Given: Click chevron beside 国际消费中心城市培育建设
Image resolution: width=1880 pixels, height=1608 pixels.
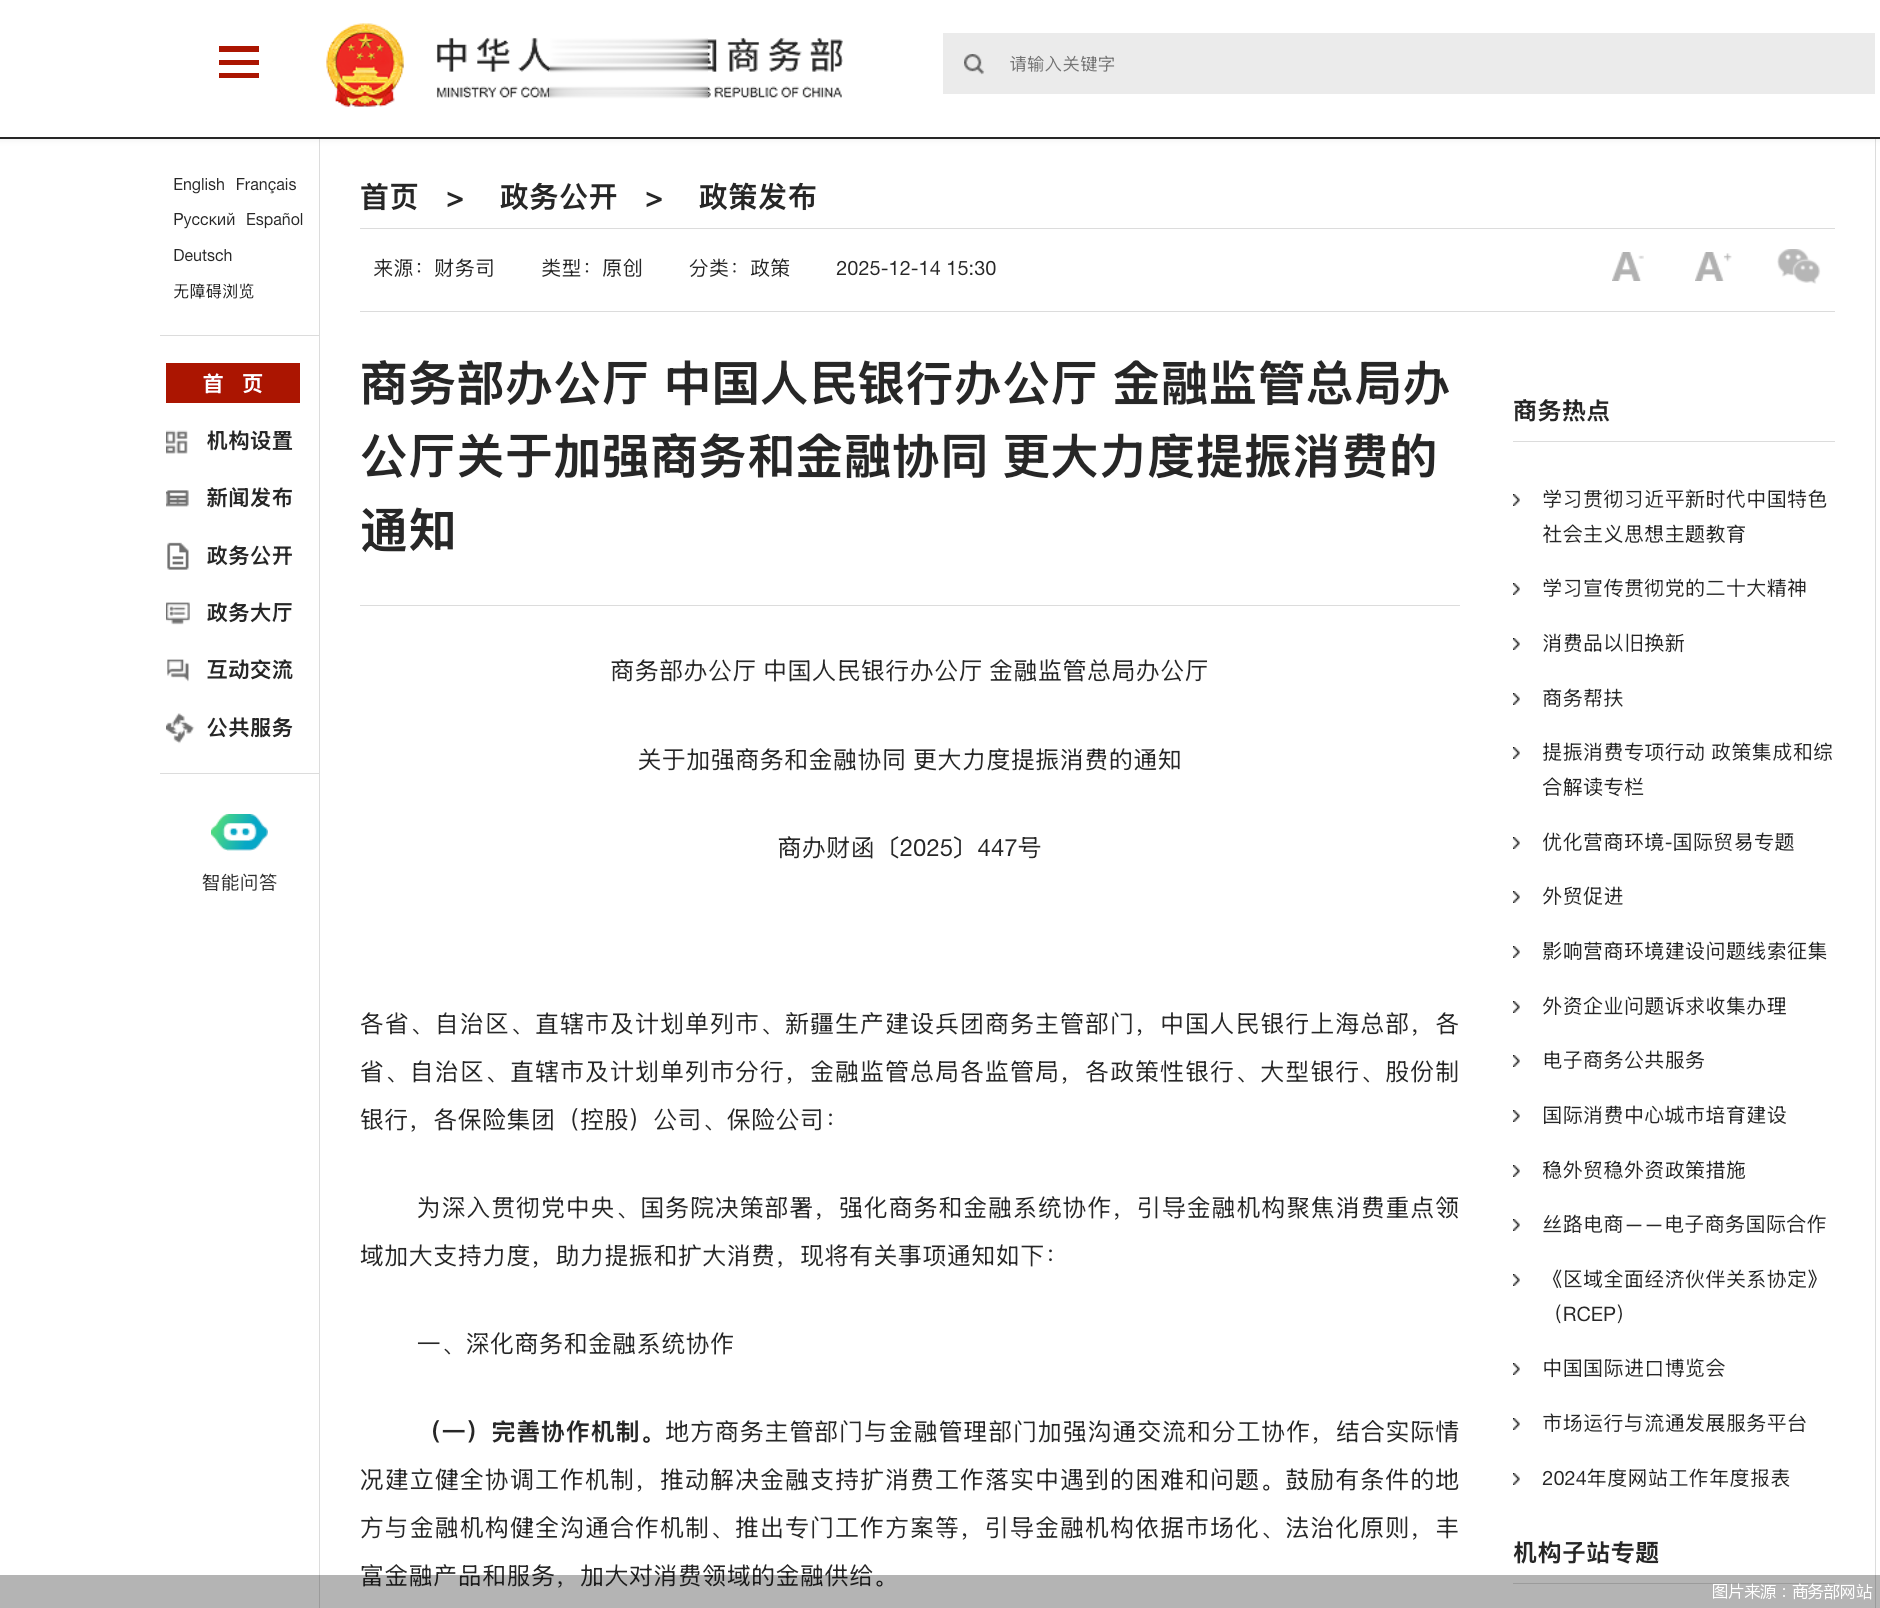Looking at the screenshot, I should (1517, 1116).
